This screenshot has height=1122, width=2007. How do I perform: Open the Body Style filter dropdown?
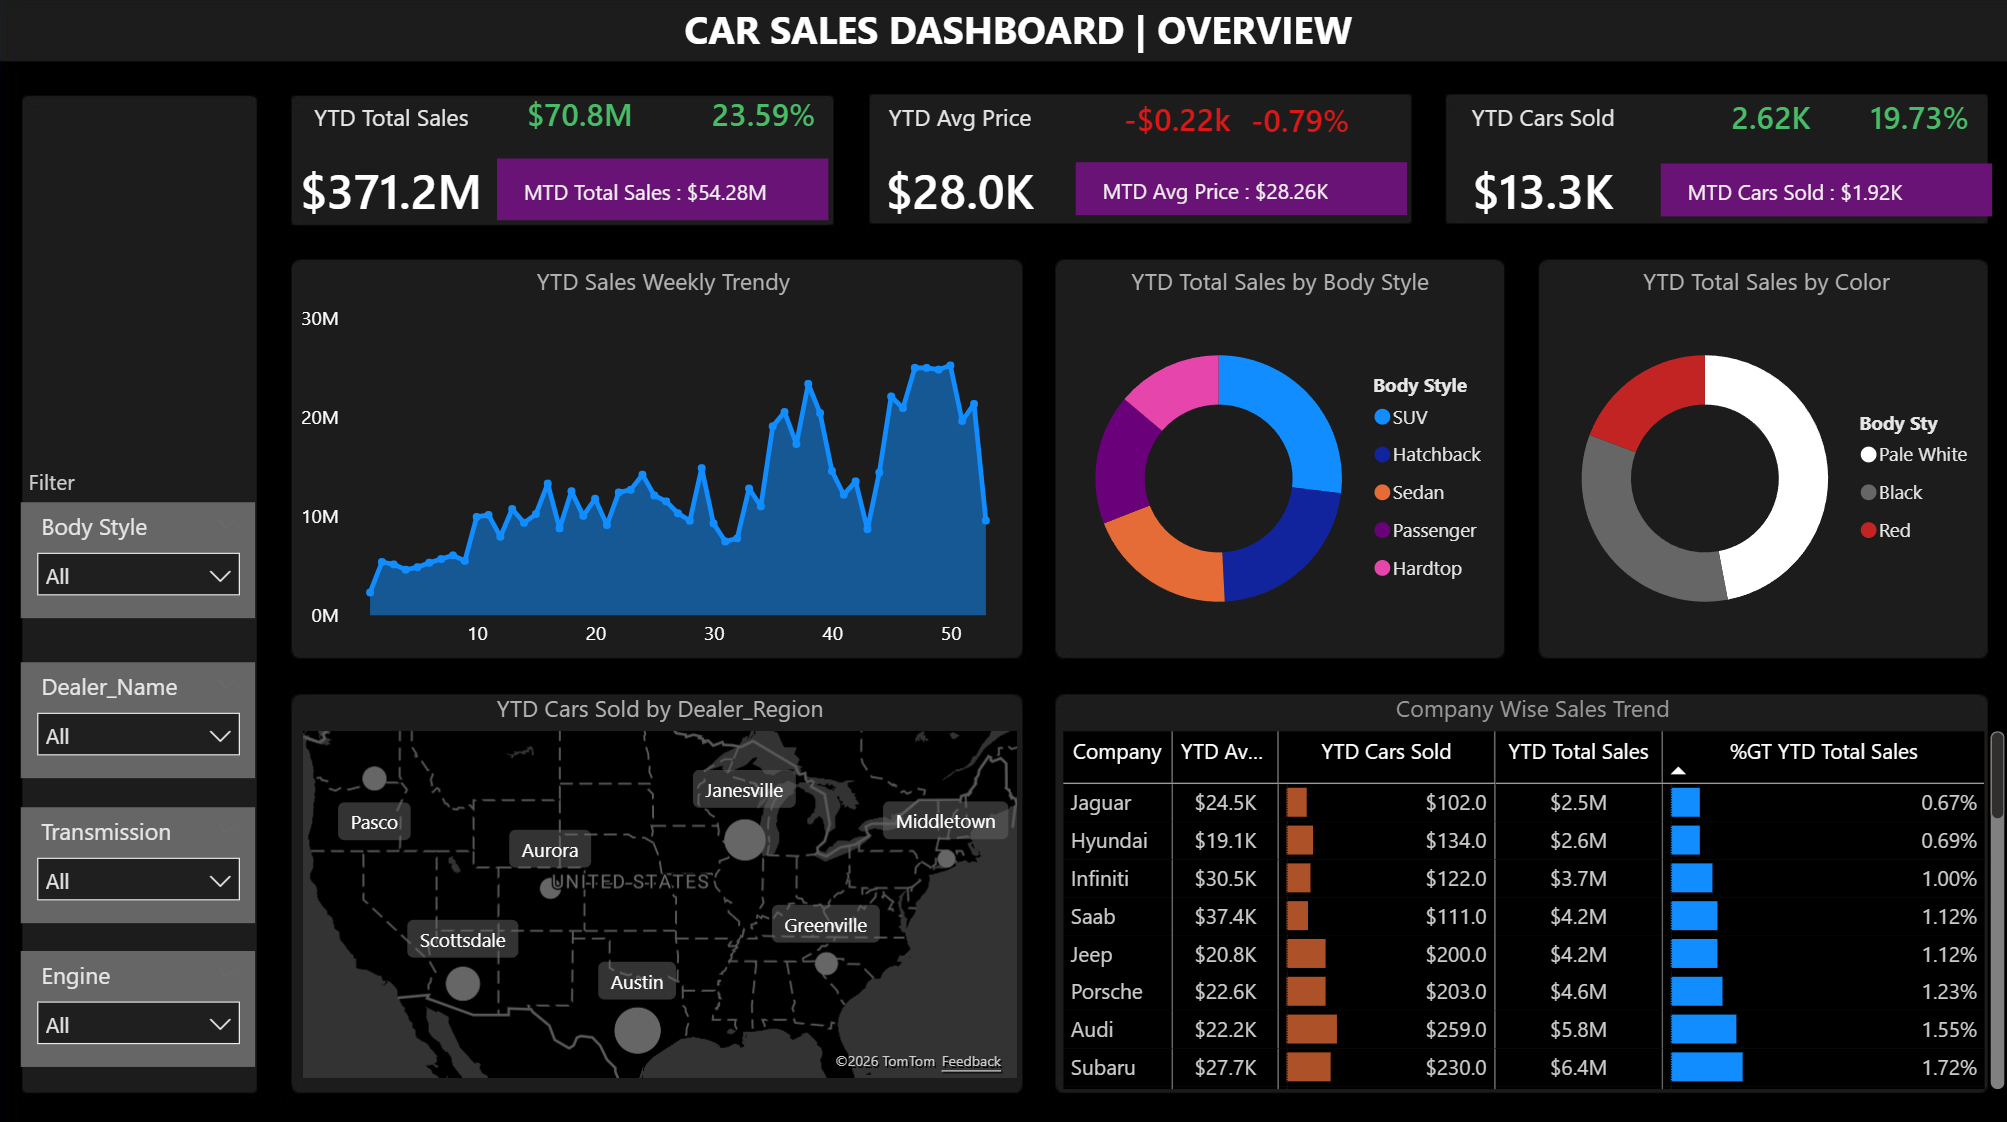click(x=138, y=575)
